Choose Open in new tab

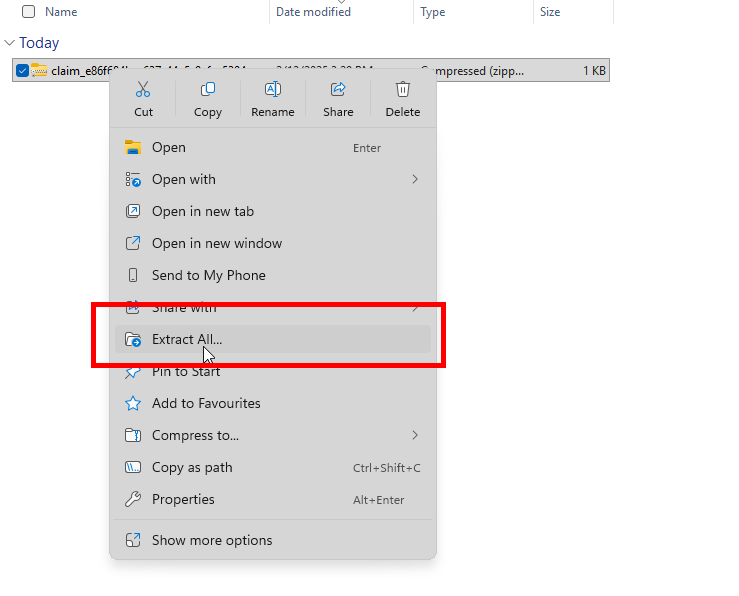point(203,211)
